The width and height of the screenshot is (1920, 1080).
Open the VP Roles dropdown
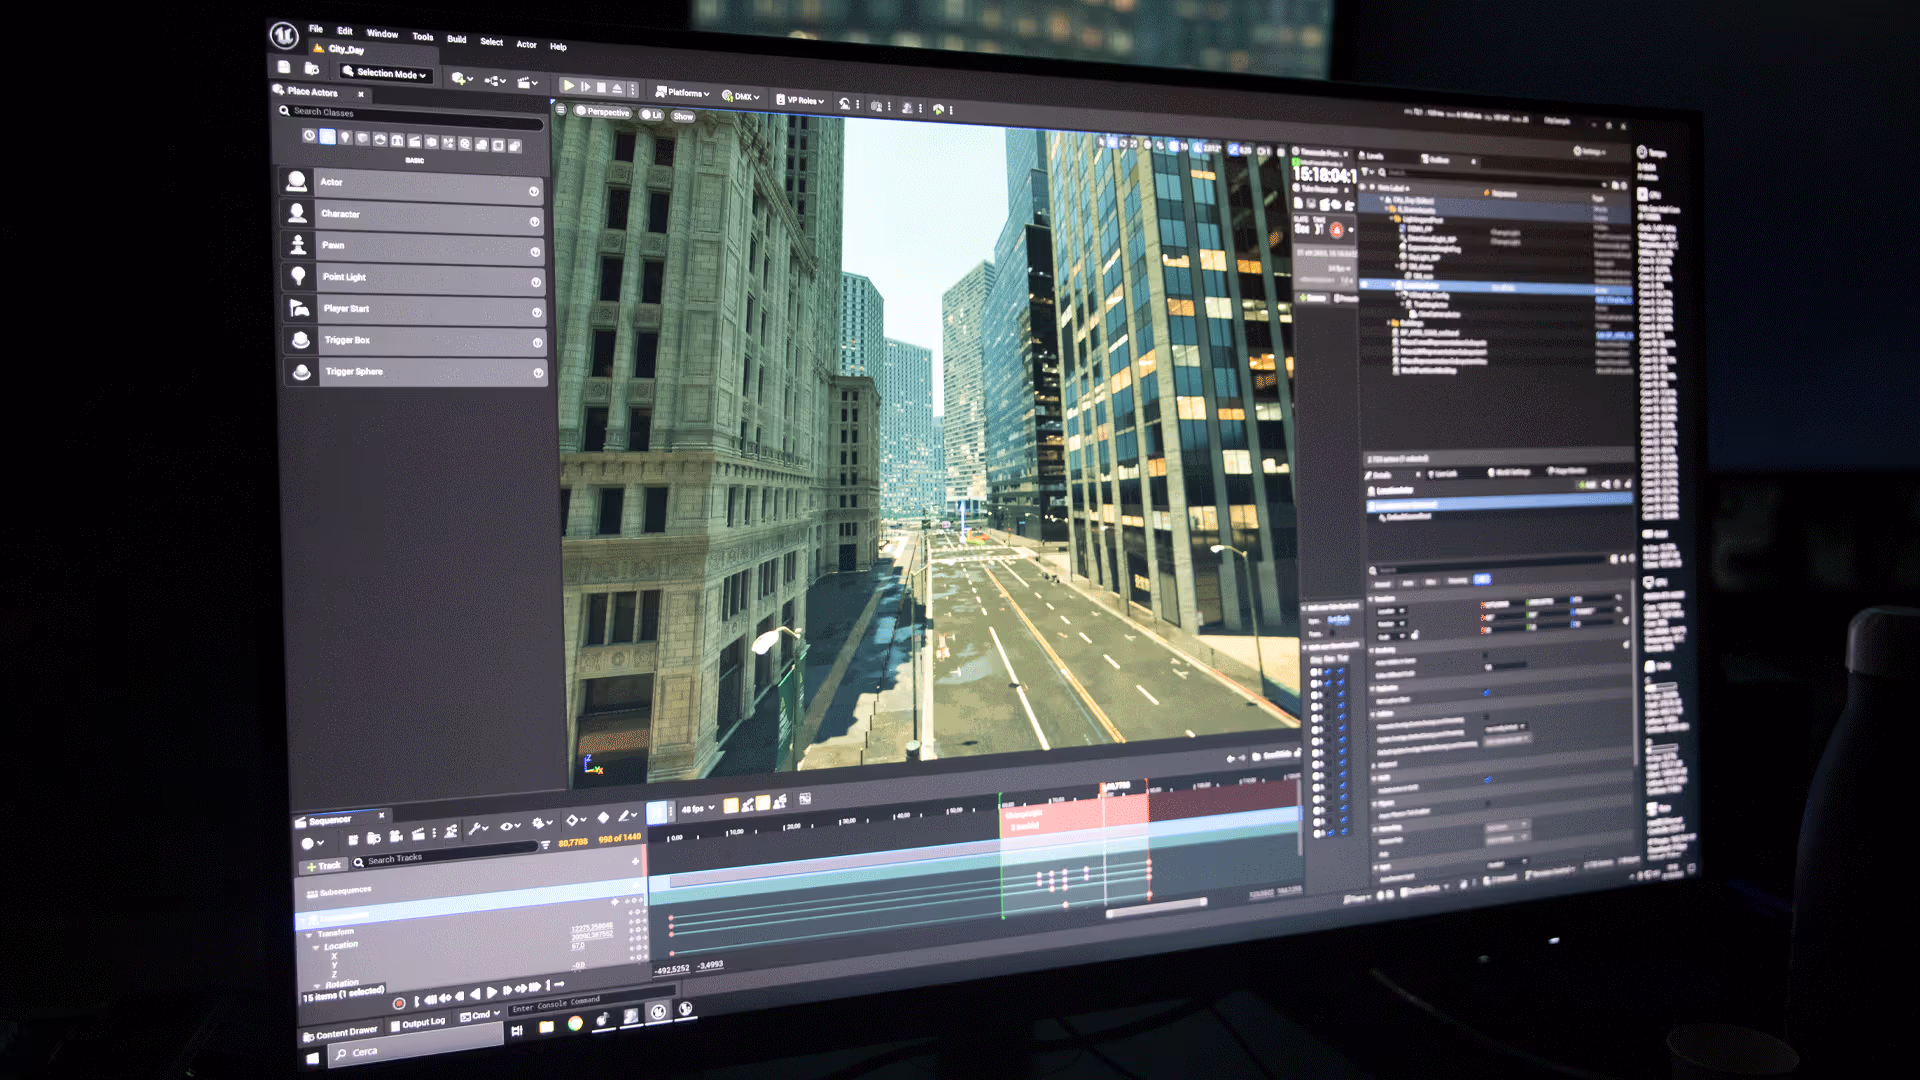pyautogui.click(x=800, y=100)
